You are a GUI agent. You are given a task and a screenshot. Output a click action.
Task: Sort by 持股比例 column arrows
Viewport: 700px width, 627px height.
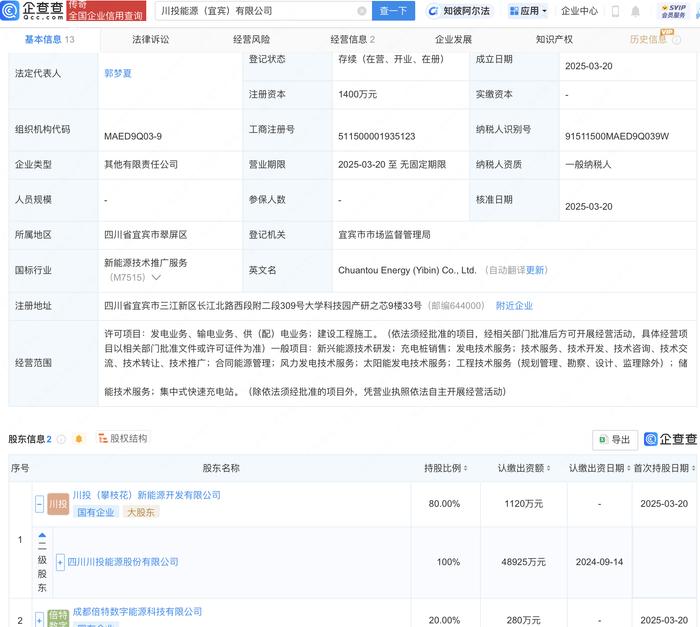point(466,468)
